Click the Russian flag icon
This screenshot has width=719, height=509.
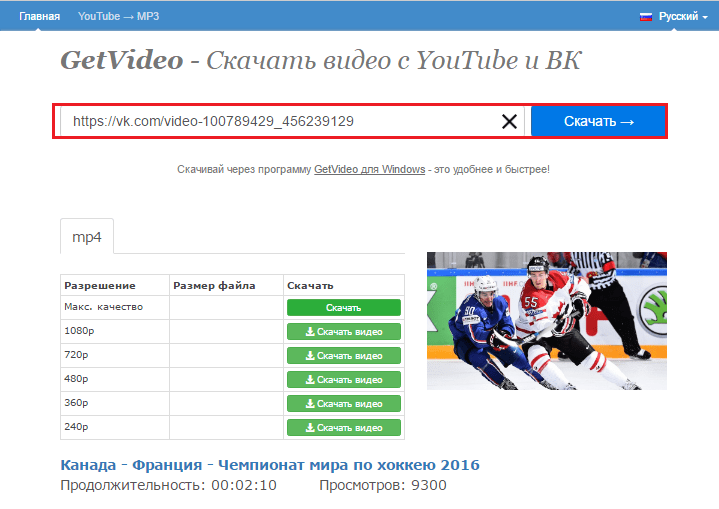(x=646, y=17)
